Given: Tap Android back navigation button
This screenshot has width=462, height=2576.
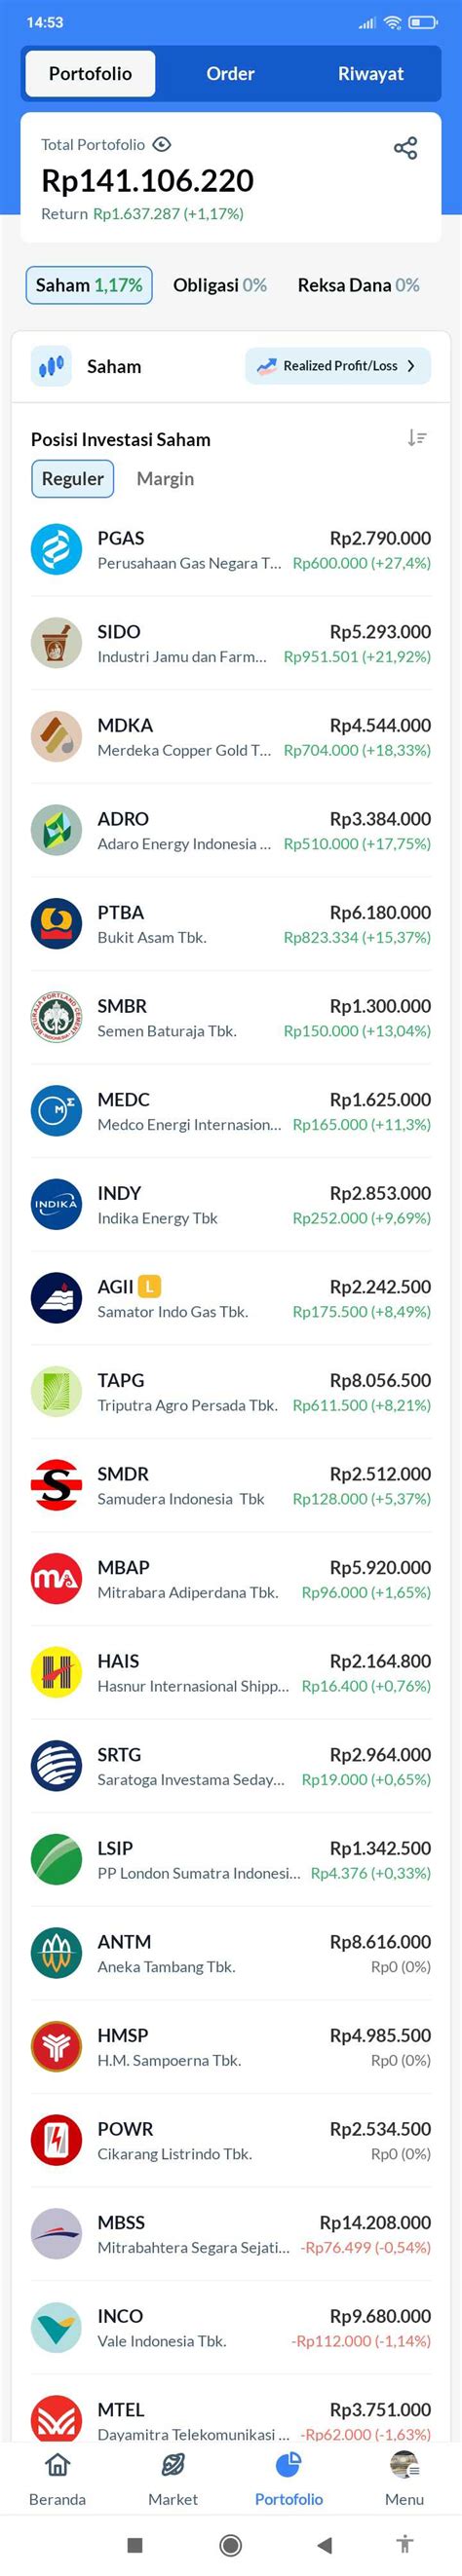Looking at the screenshot, I should tap(324, 2545).
